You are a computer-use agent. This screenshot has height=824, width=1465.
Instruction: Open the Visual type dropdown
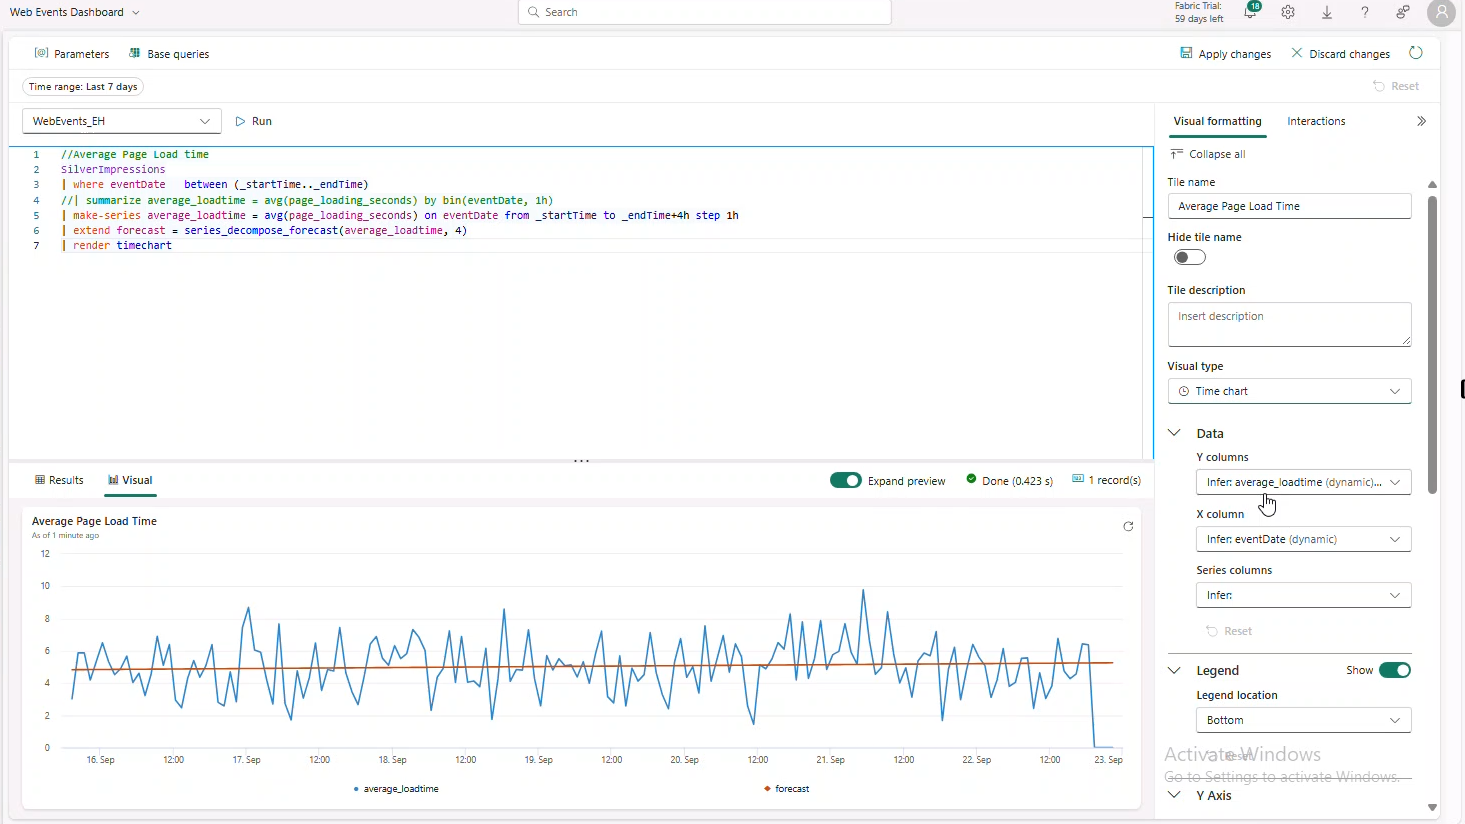[1289, 391]
